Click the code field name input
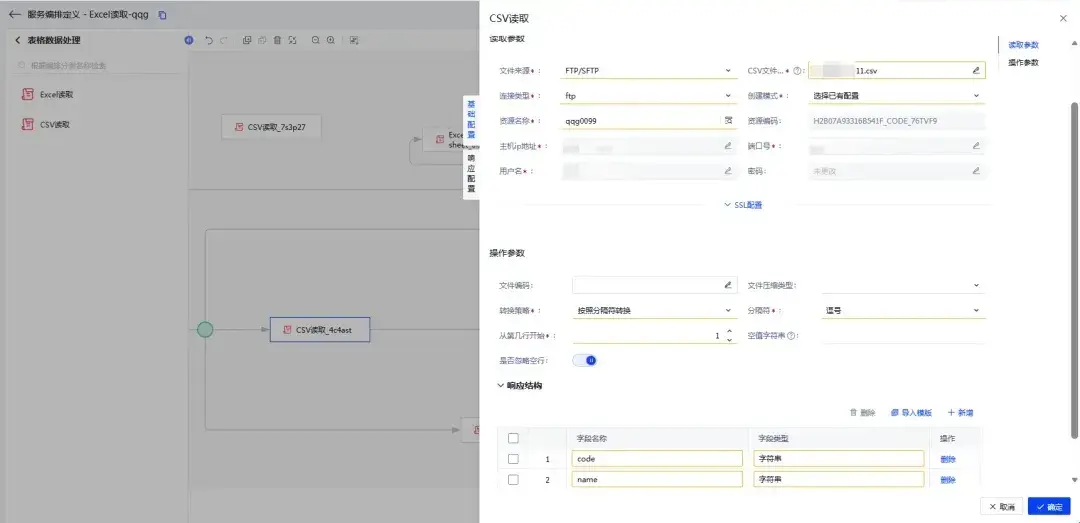The image size is (1080, 523). point(657,459)
